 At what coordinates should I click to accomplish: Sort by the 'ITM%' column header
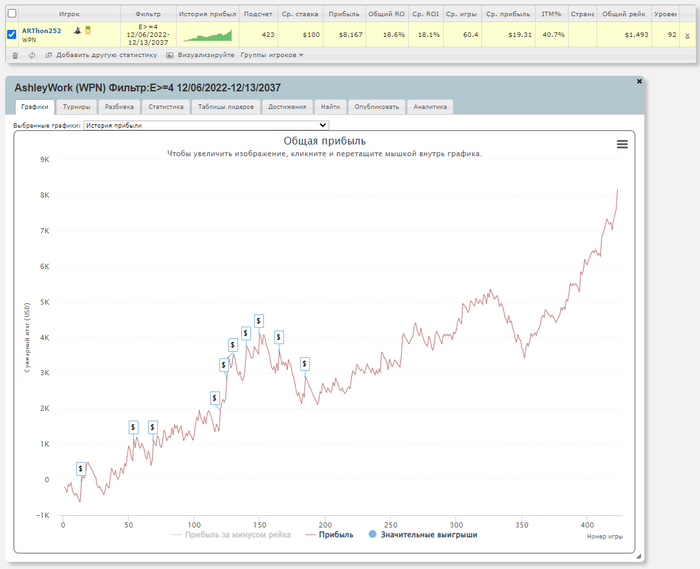551,14
